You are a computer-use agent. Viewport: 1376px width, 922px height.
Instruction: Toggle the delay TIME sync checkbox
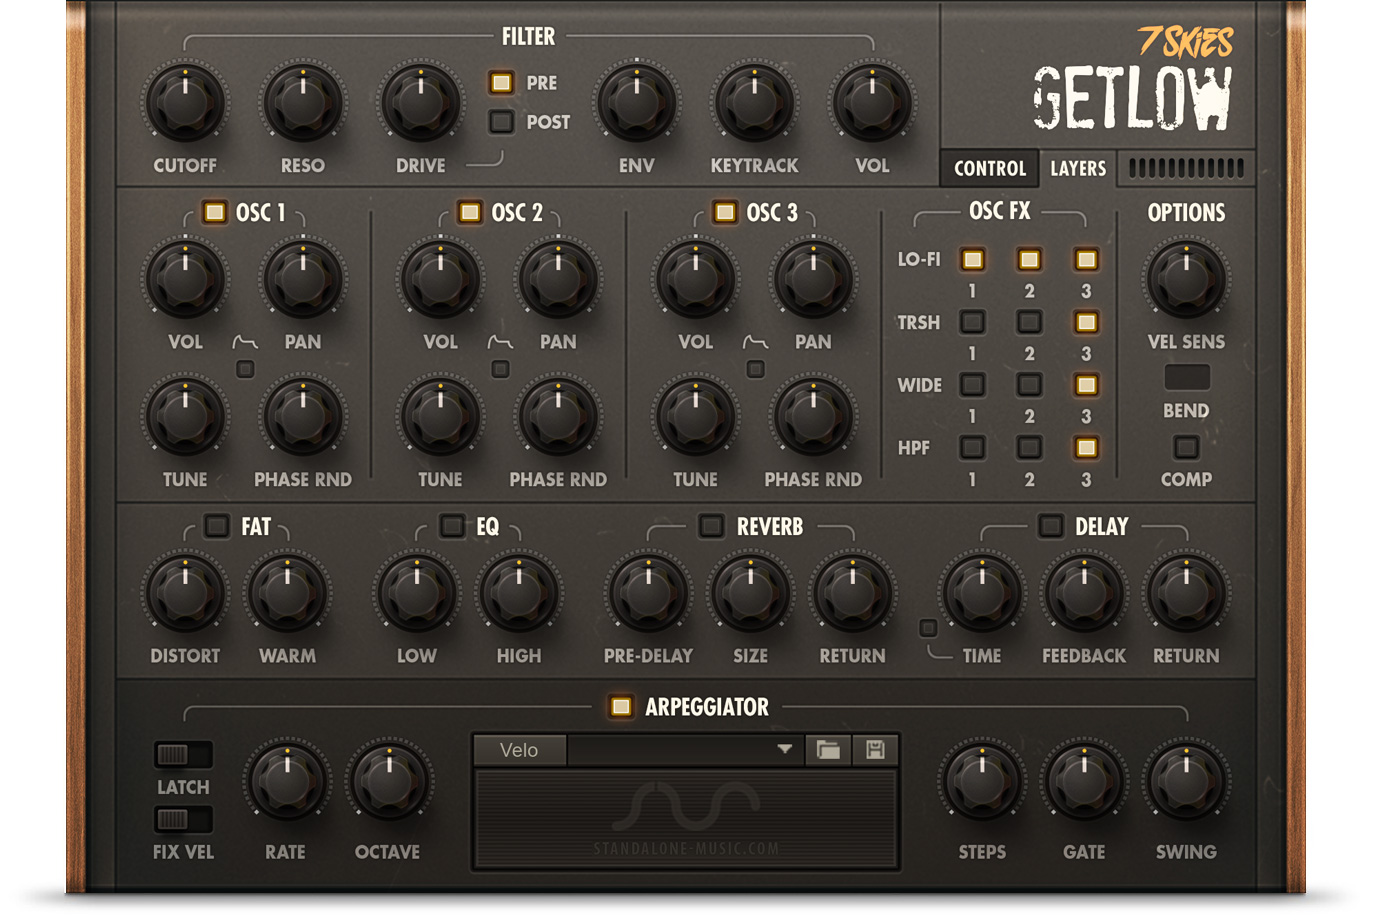(928, 628)
